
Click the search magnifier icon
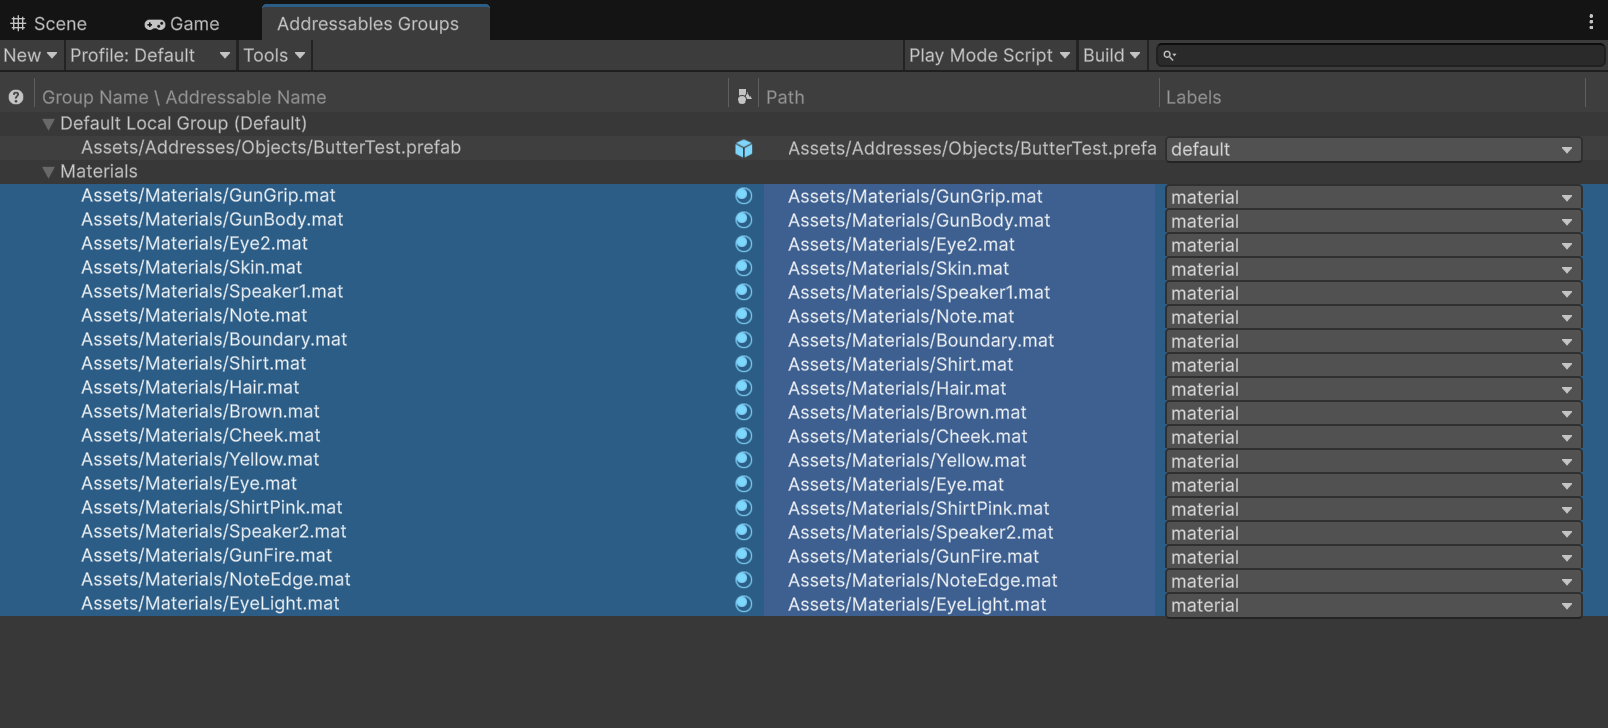pyautogui.click(x=1169, y=56)
